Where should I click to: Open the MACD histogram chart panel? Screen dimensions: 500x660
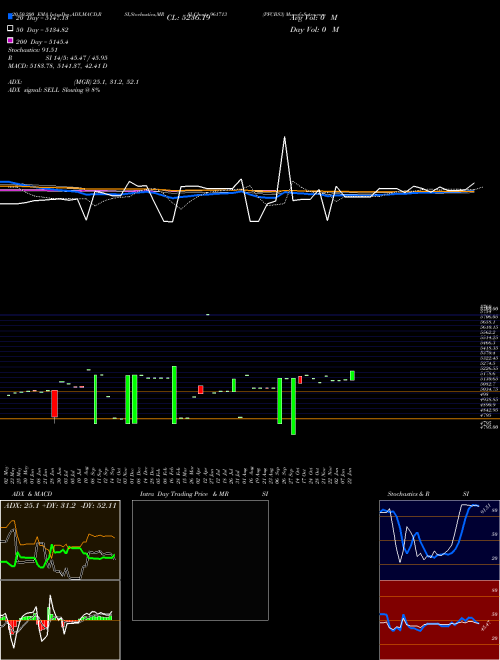click(60, 620)
